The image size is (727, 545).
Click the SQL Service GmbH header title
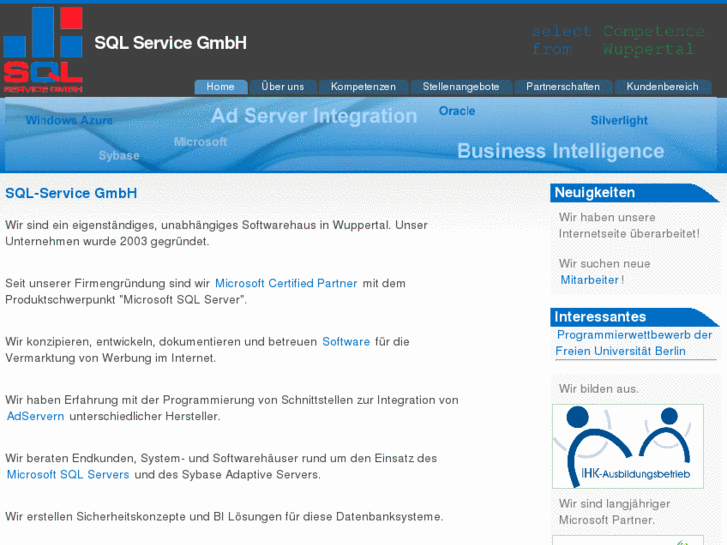pyautogui.click(x=171, y=43)
